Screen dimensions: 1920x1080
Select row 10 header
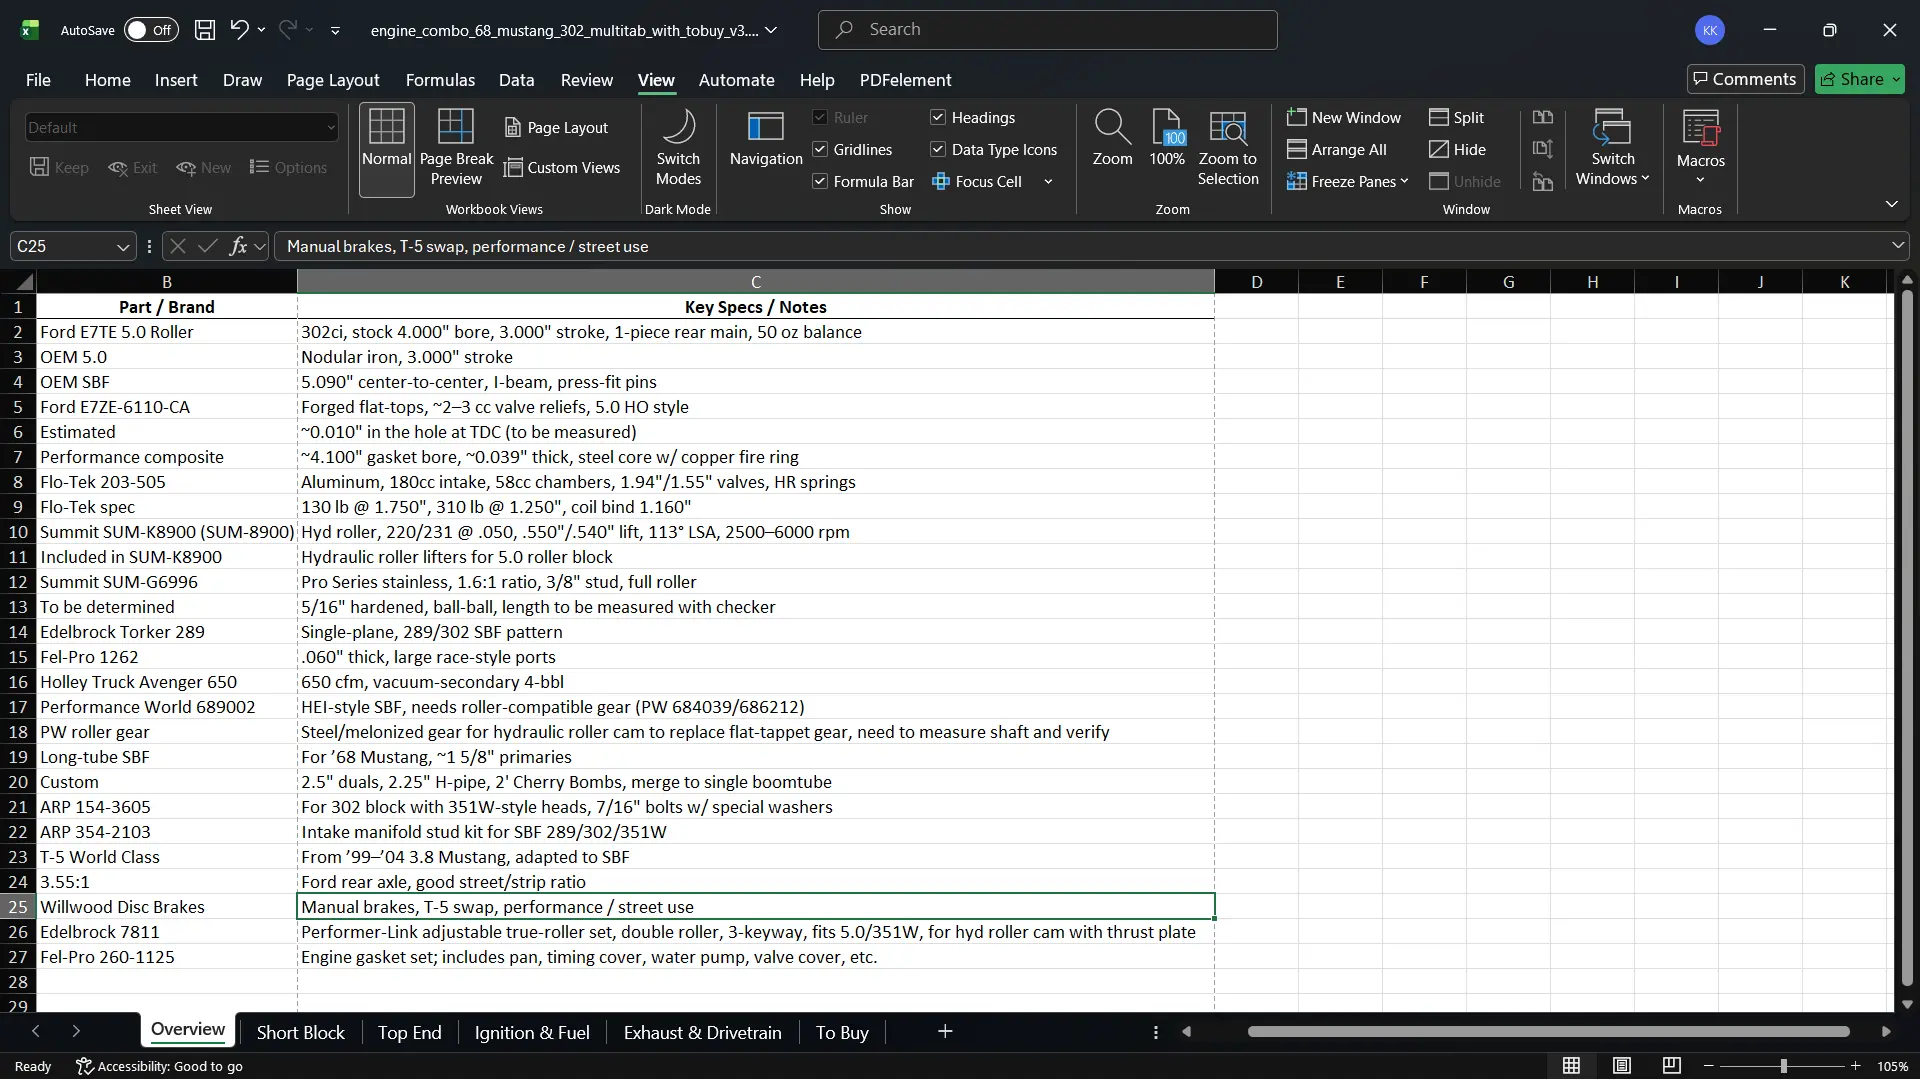coord(18,532)
